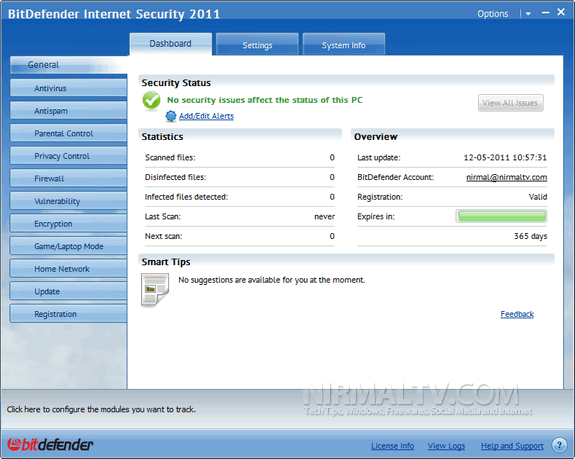
Task: Open the Options menu
Action: [x=492, y=14]
